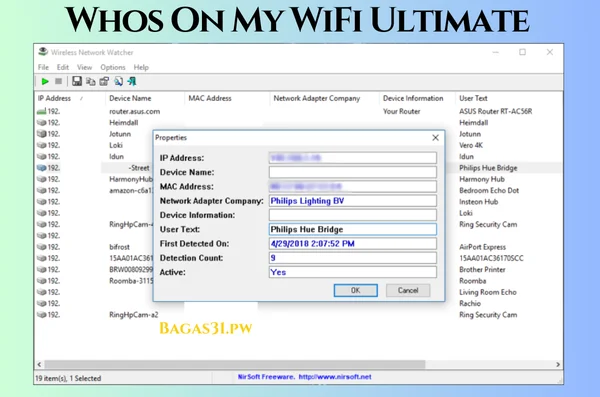Screen dimensions: 600x397
Task: Select the Loki device name row
Action: (x=116, y=145)
